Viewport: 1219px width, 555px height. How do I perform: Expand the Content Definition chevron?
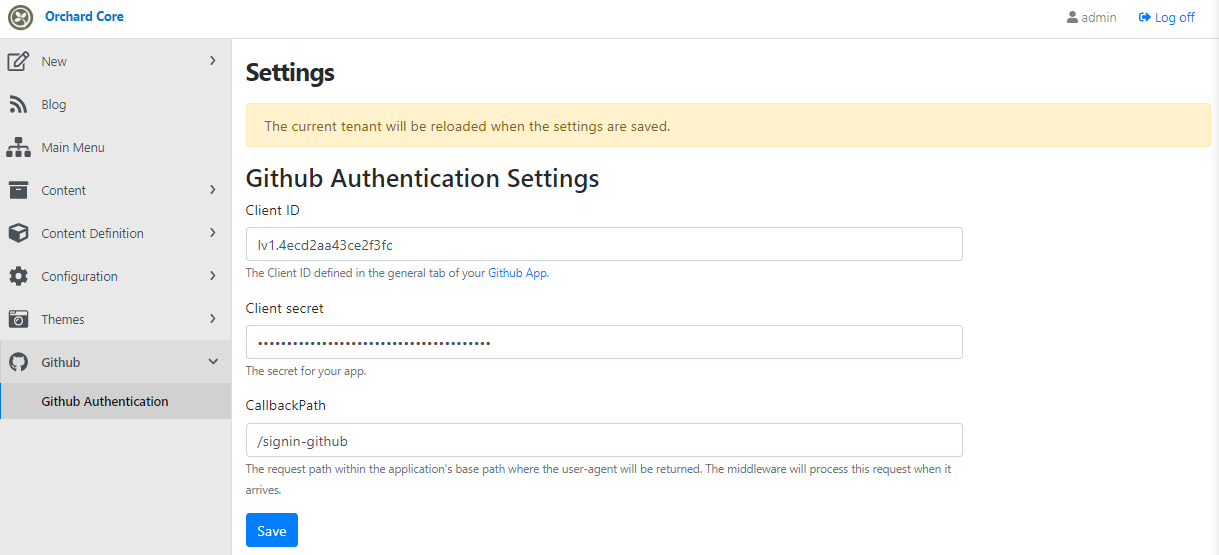coord(213,233)
